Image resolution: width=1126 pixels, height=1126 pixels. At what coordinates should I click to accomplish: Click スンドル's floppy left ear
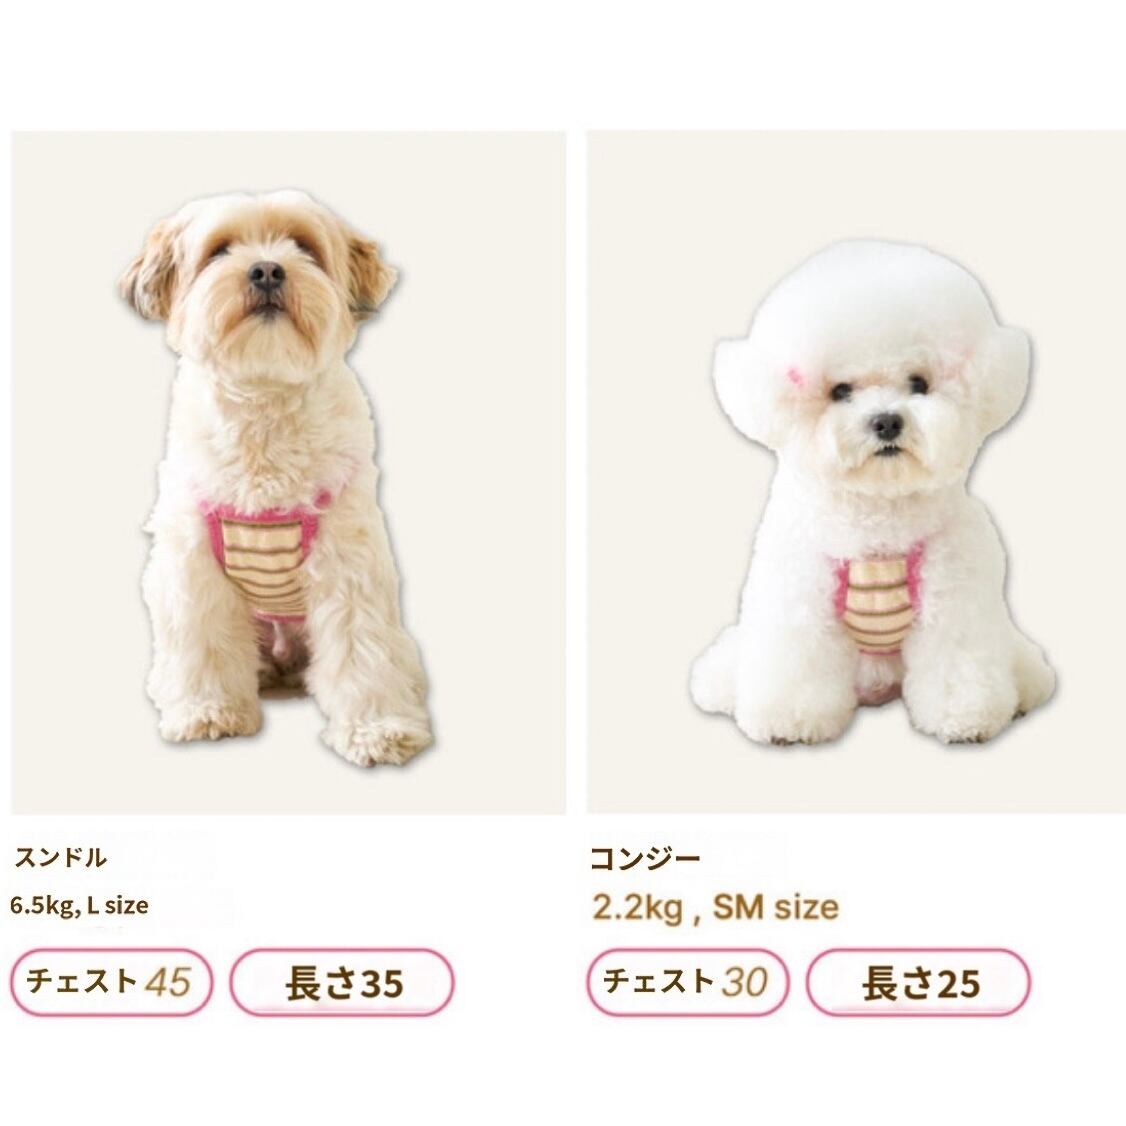[149, 271]
